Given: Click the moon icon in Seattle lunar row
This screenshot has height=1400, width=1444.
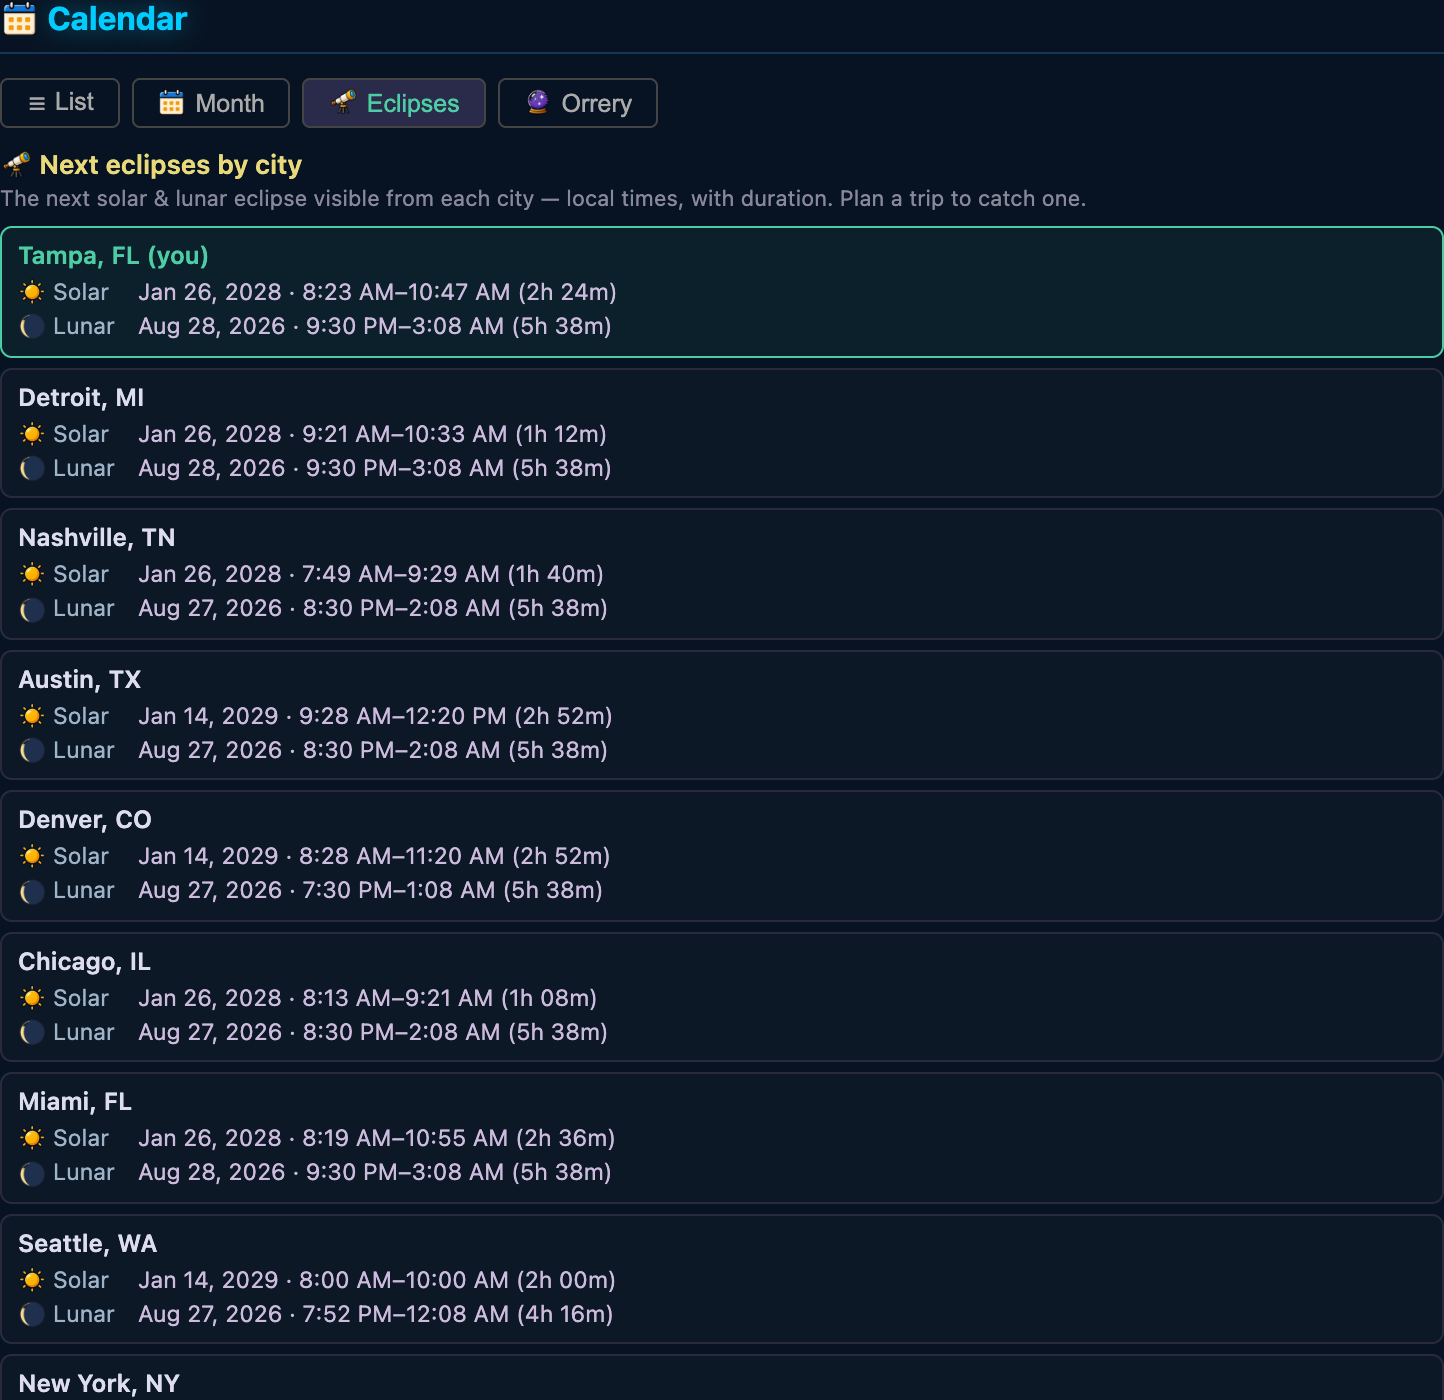Looking at the screenshot, I should coord(32,1314).
